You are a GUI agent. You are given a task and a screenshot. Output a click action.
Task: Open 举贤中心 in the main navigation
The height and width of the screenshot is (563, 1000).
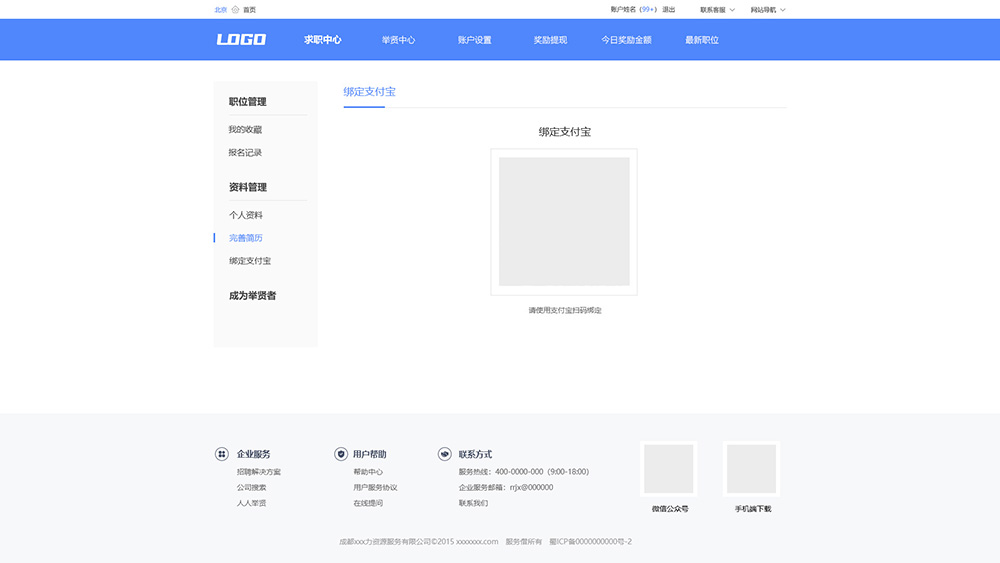(x=398, y=40)
